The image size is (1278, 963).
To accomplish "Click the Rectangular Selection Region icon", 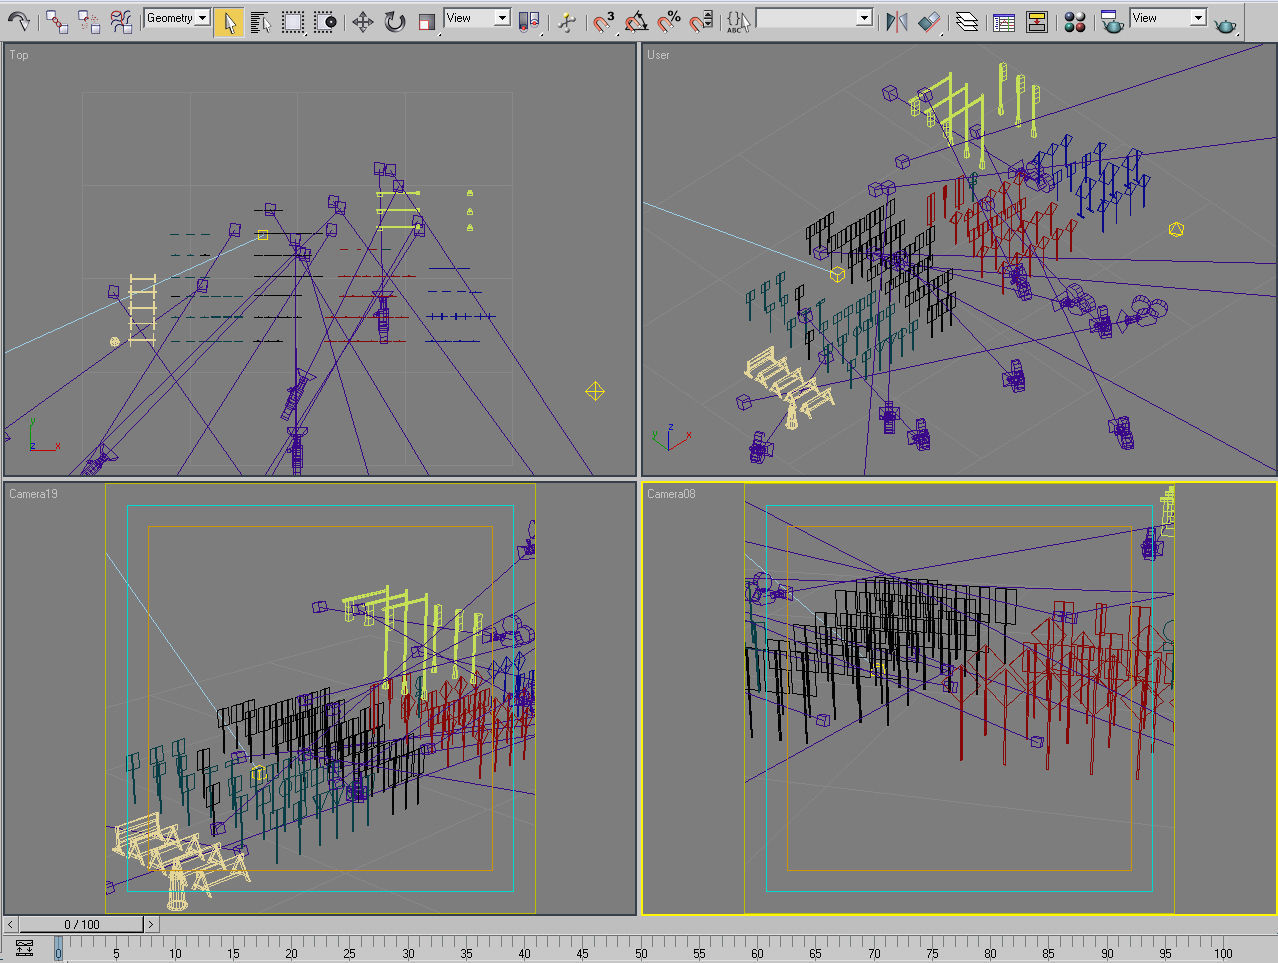I will coord(293,22).
